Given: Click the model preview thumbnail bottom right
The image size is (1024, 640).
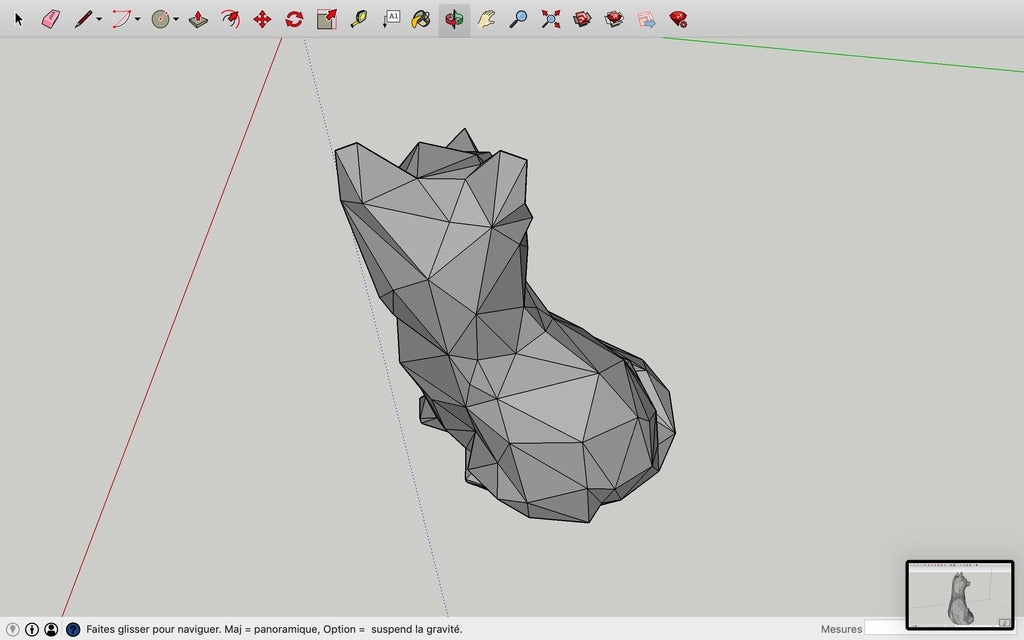Looking at the screenshot, I should pyautogui.click(x=960, y=595).
